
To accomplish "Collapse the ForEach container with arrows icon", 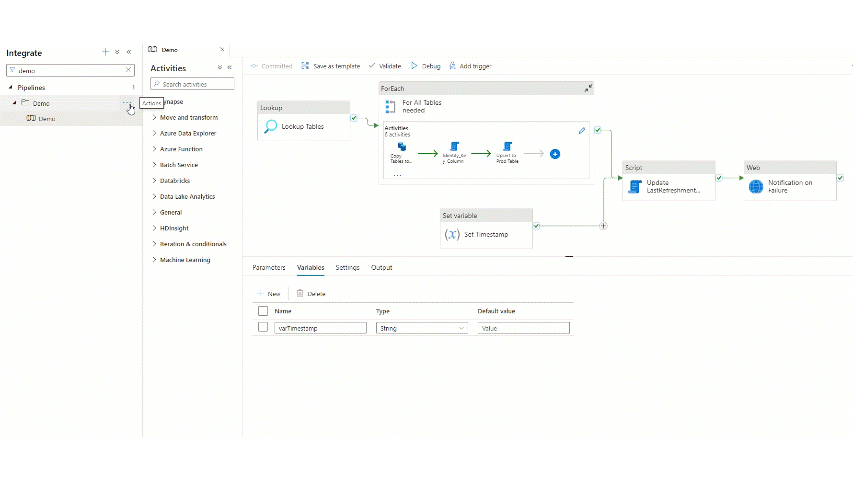I will [588, 88].
